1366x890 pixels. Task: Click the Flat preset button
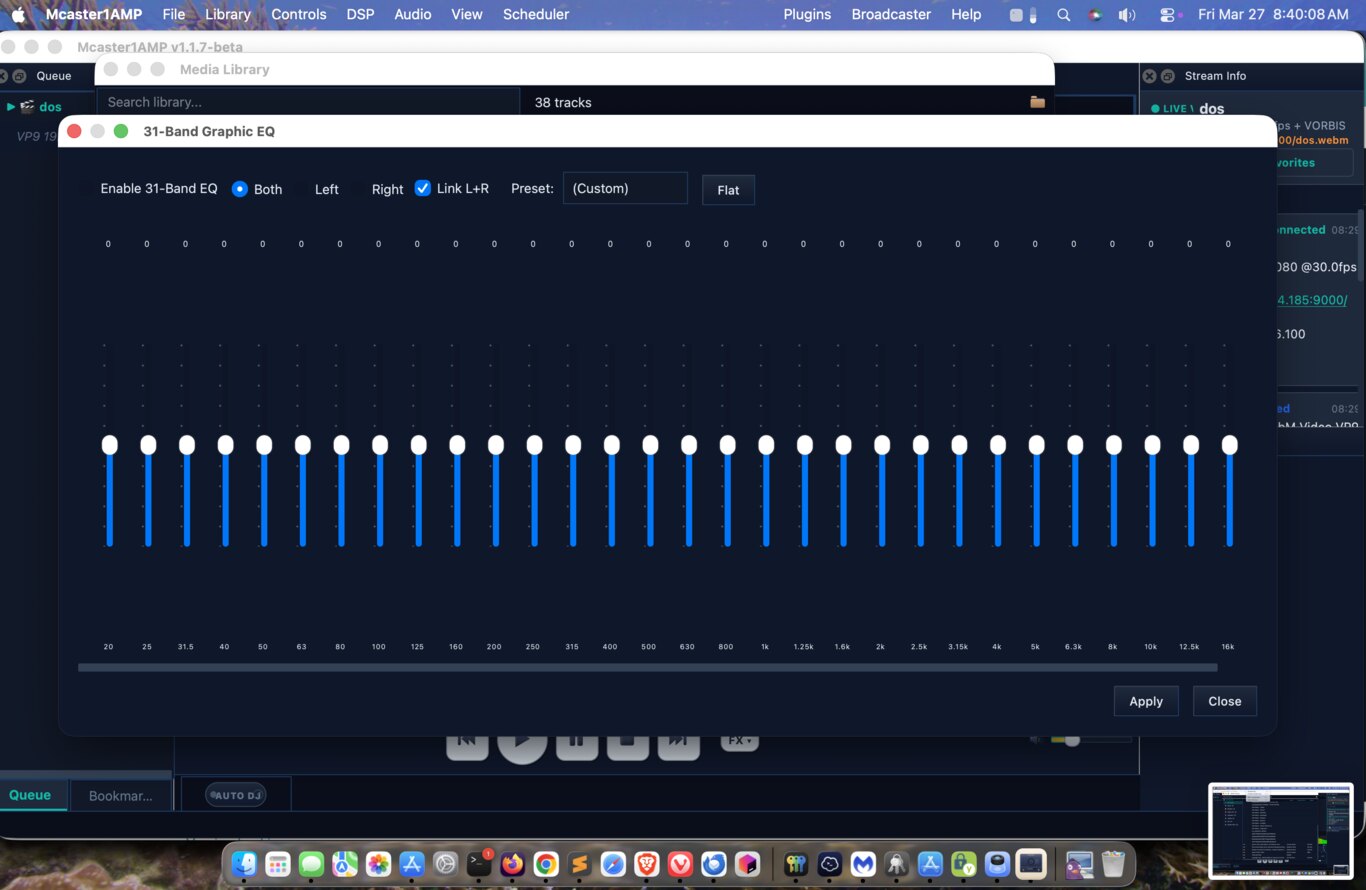click(728, 190)
